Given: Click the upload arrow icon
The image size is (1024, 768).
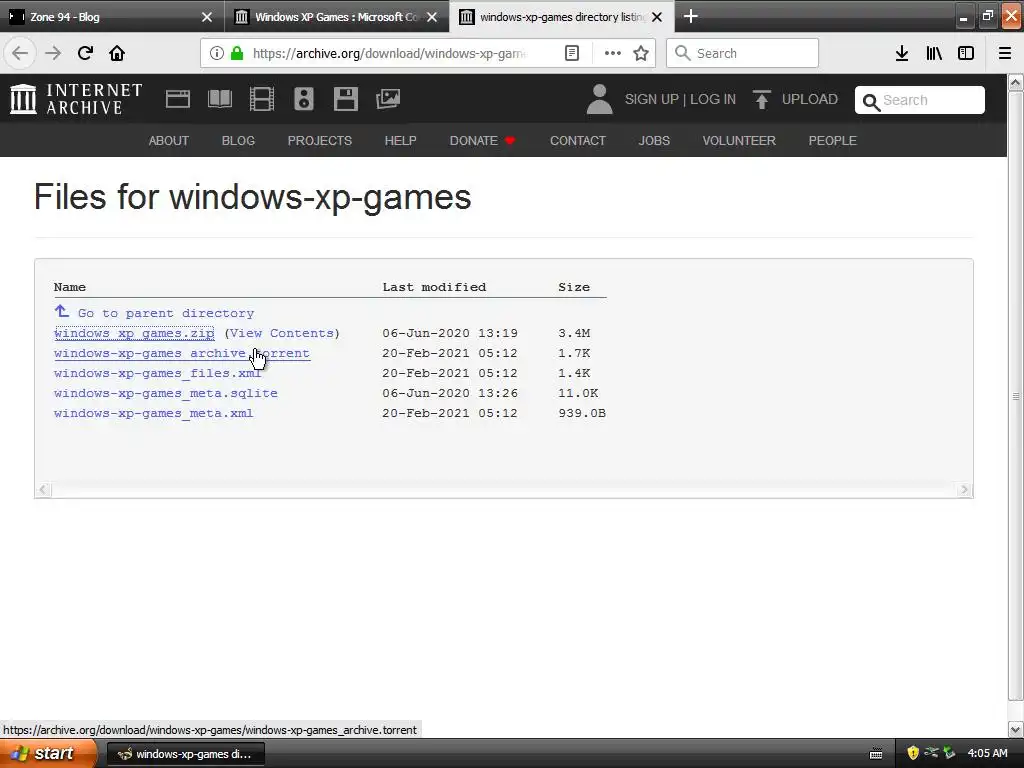Looking at the screenshot, I should click(x=761, y=99).
